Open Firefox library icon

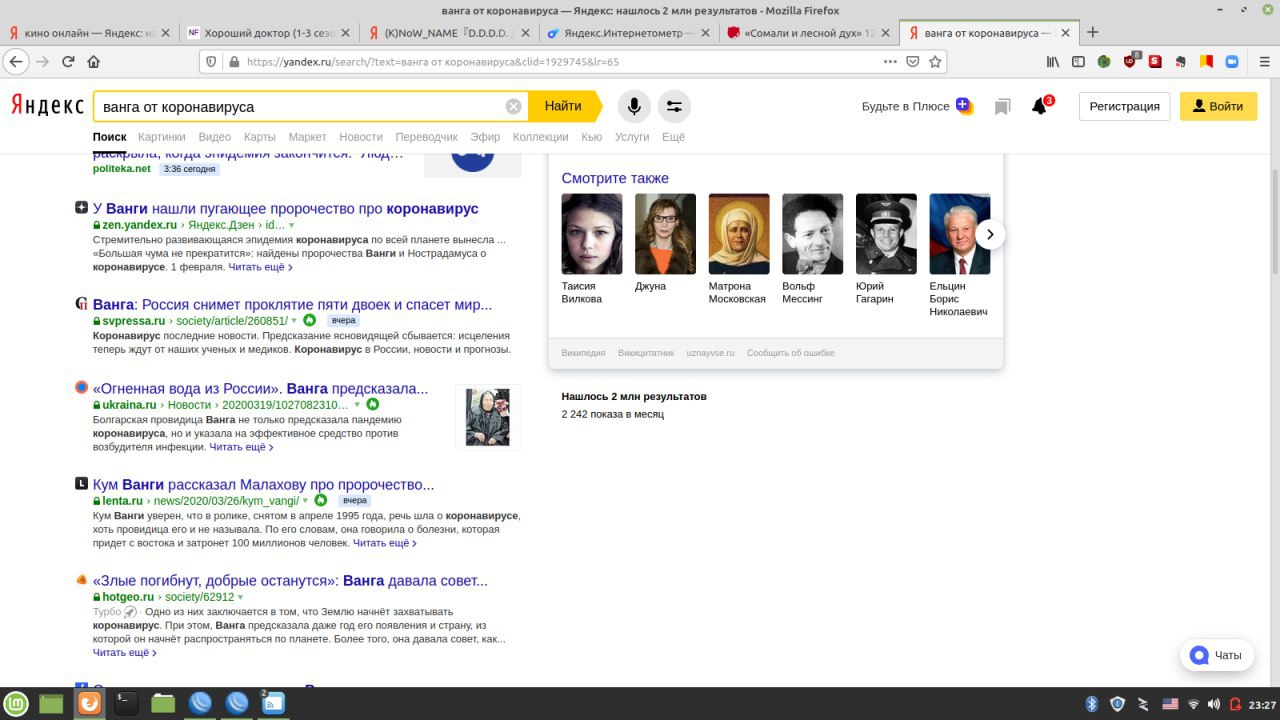[1053, 61]
